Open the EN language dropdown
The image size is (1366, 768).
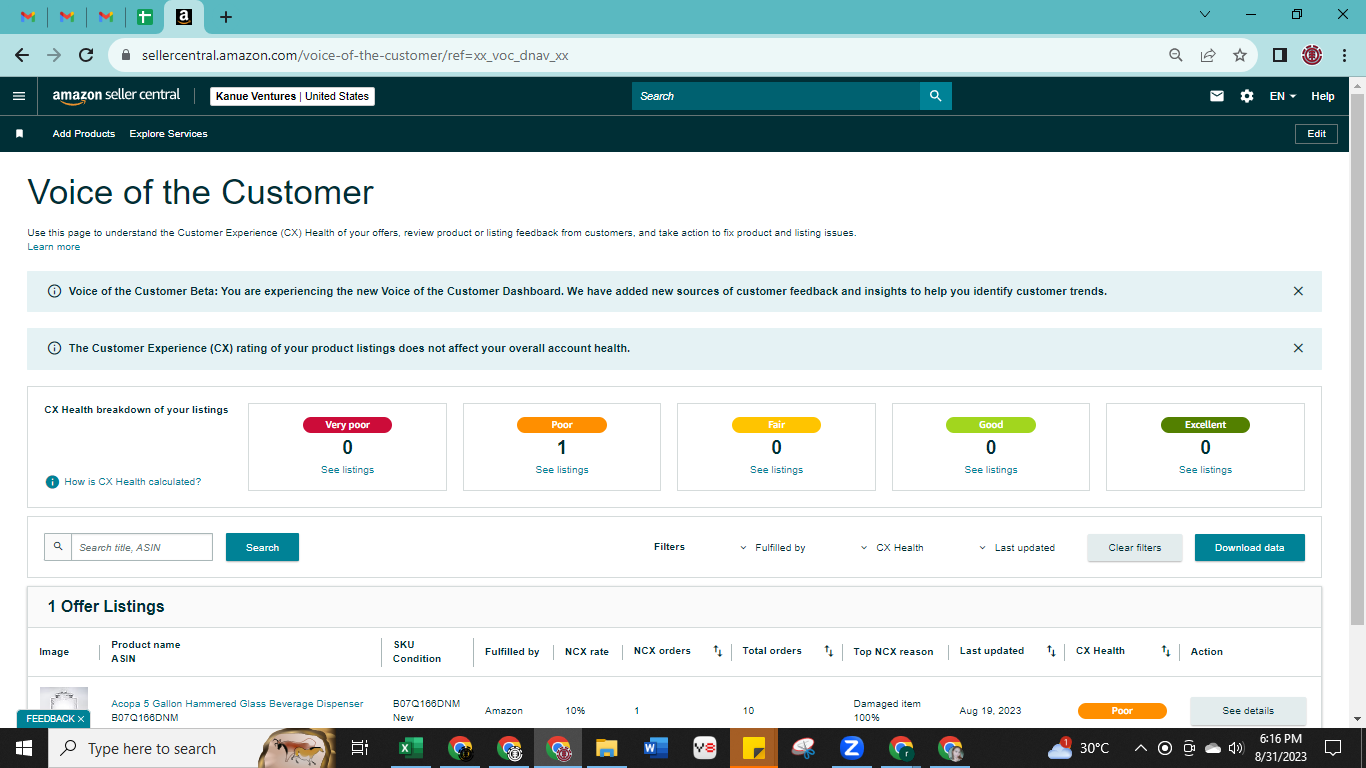(1283, 96)
